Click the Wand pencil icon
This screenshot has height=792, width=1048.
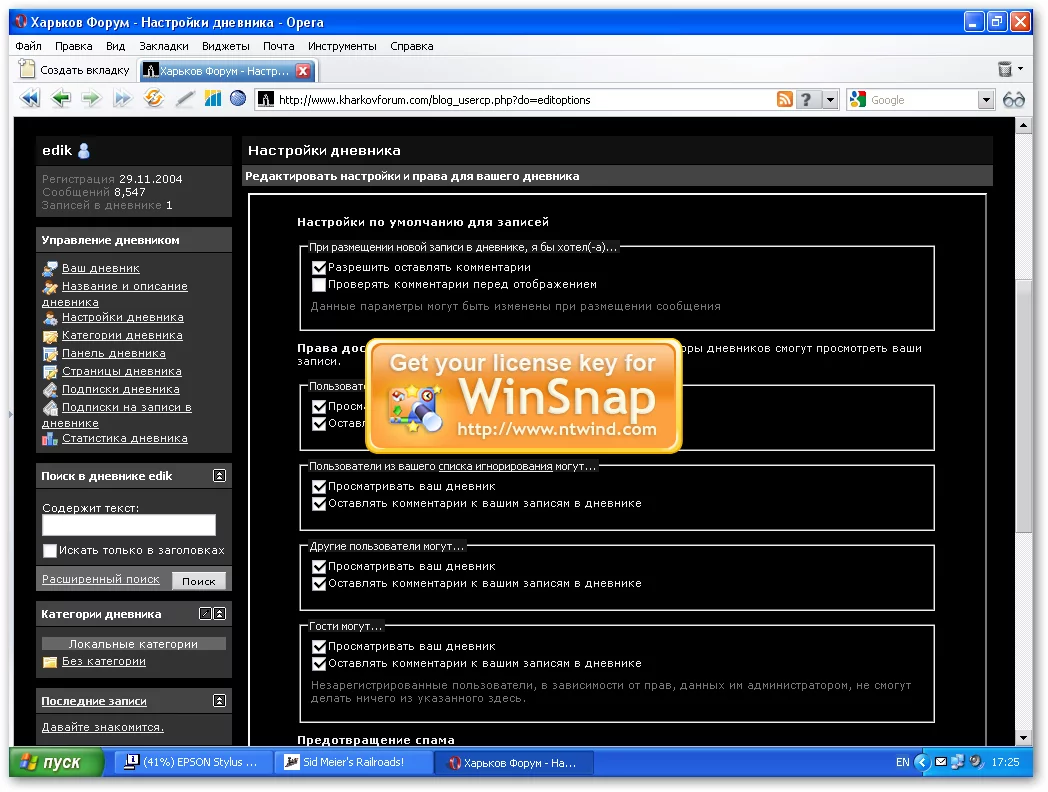[184, 100]
